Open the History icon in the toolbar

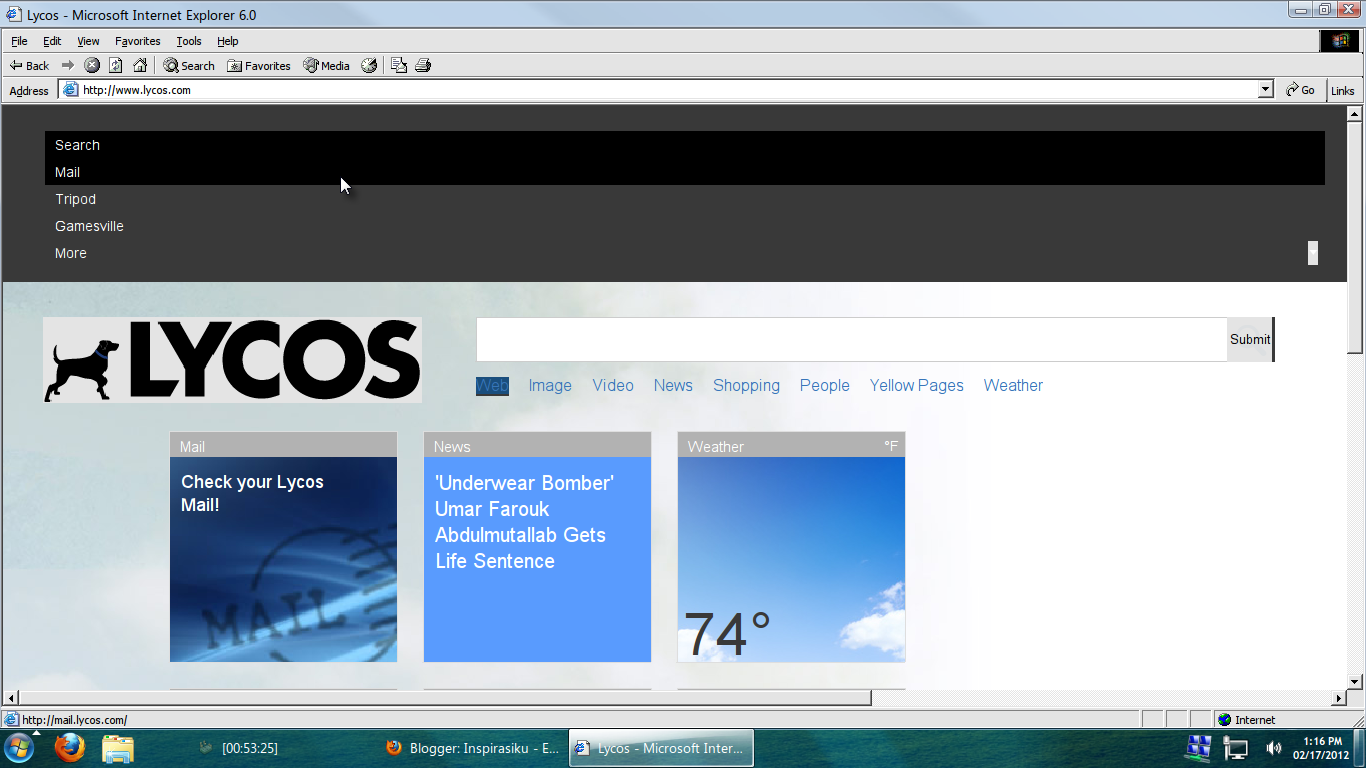tap(369, 65)
